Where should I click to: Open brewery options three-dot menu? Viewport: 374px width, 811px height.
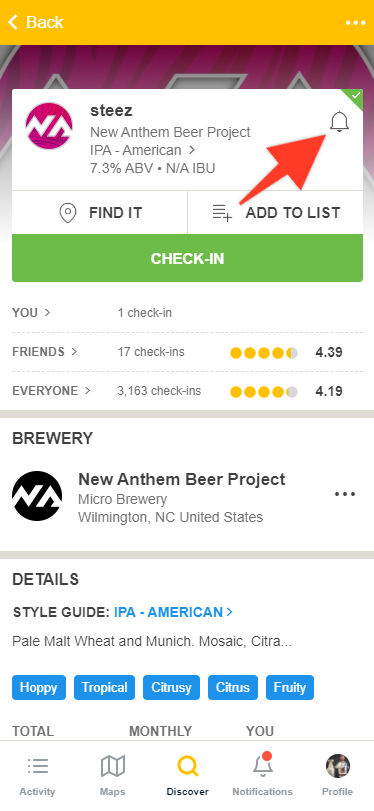point(345,494)
